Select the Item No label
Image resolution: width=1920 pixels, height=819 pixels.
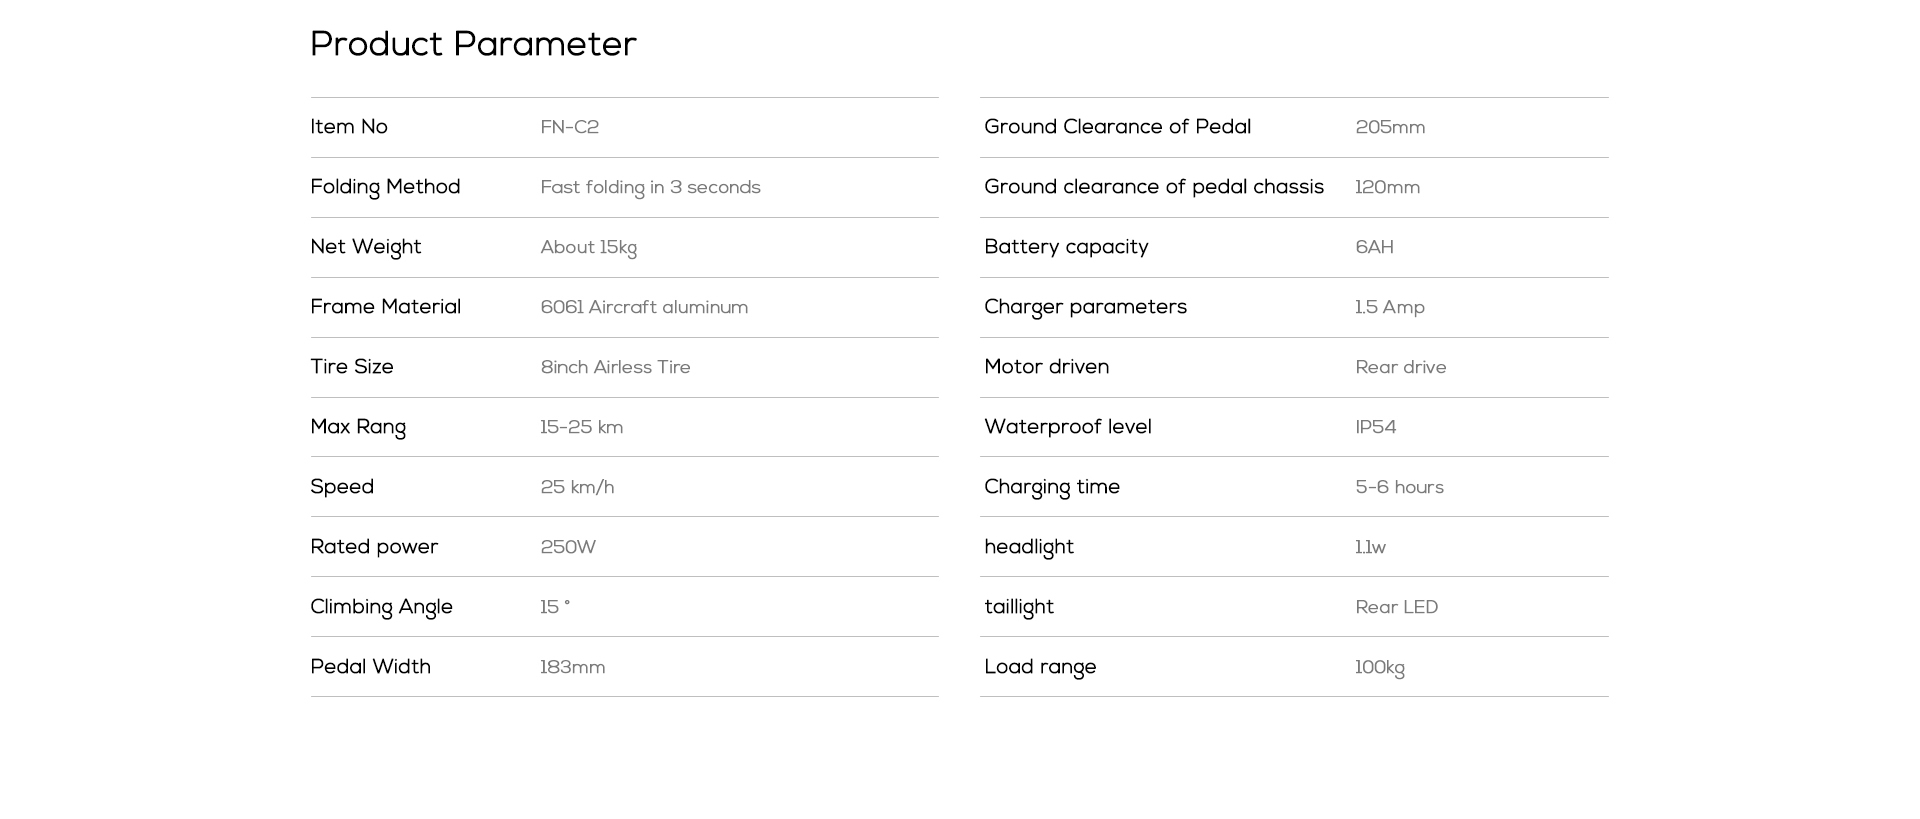(x=349, y=127)
